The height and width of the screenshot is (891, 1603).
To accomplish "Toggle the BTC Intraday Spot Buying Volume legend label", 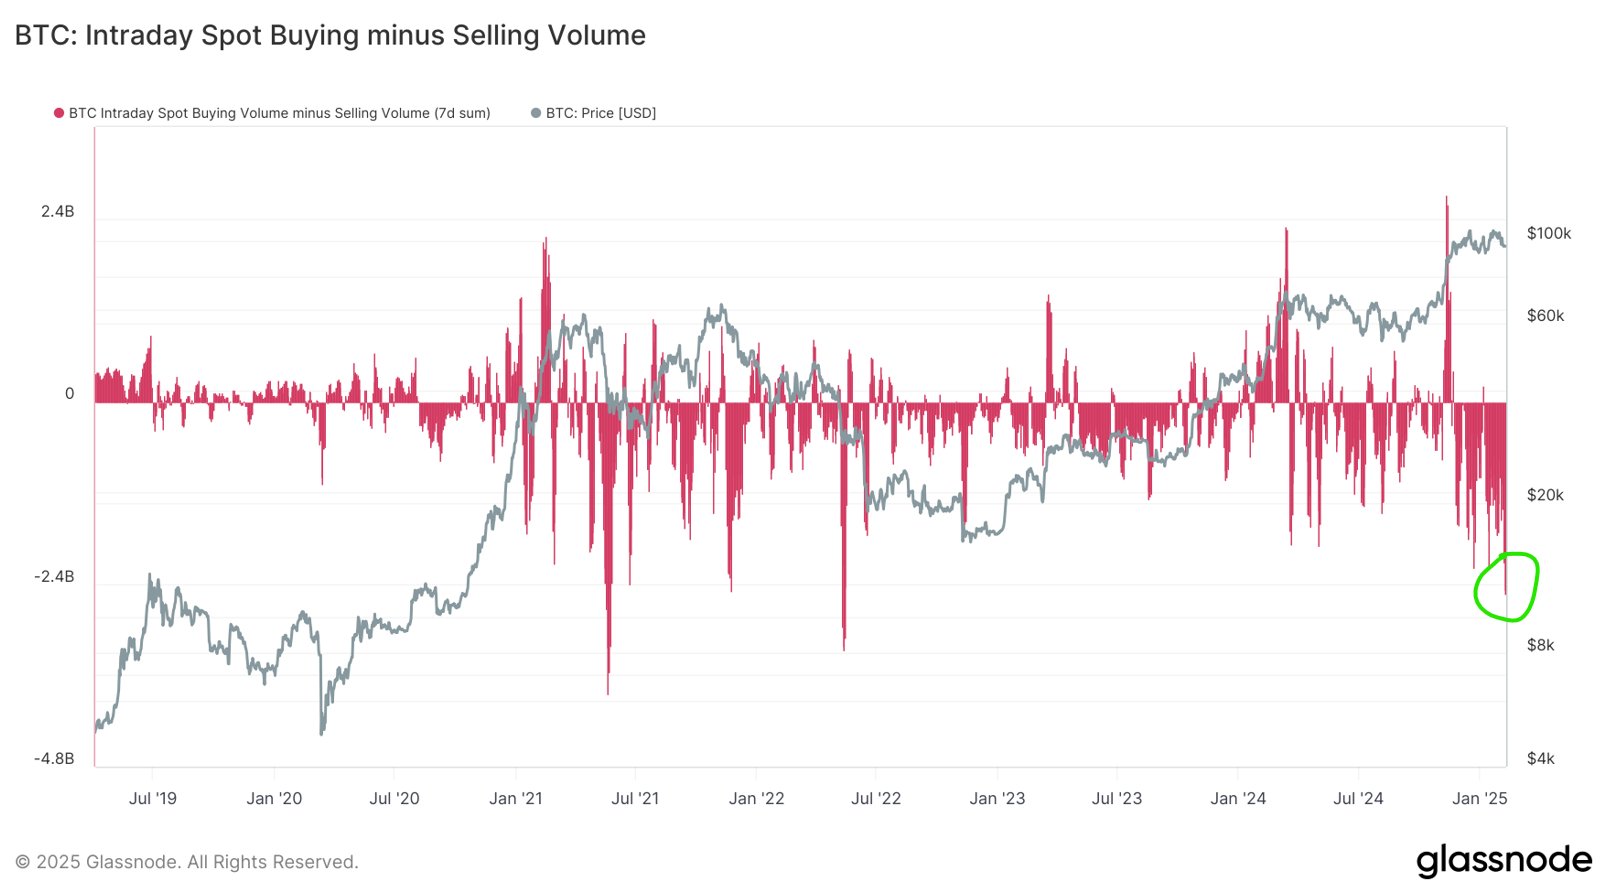I will [279, 113].
